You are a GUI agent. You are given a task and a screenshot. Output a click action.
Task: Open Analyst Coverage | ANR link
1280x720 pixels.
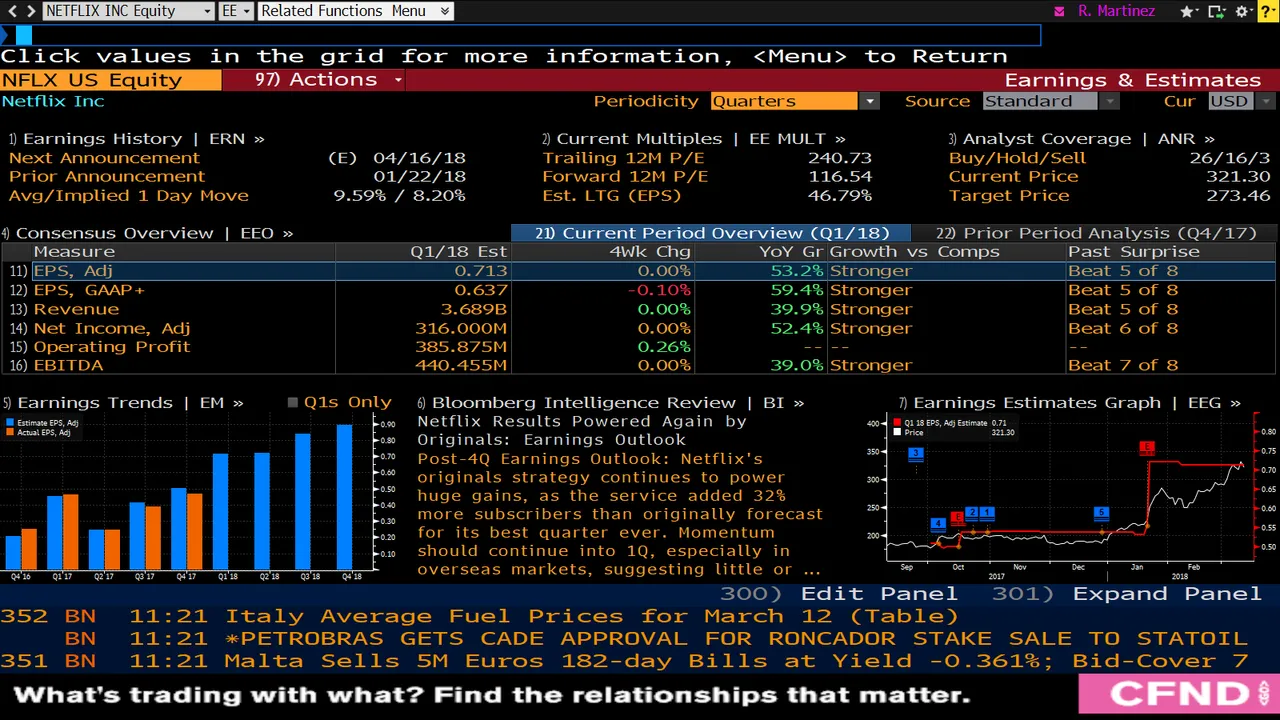click(x=1081, y=139)
